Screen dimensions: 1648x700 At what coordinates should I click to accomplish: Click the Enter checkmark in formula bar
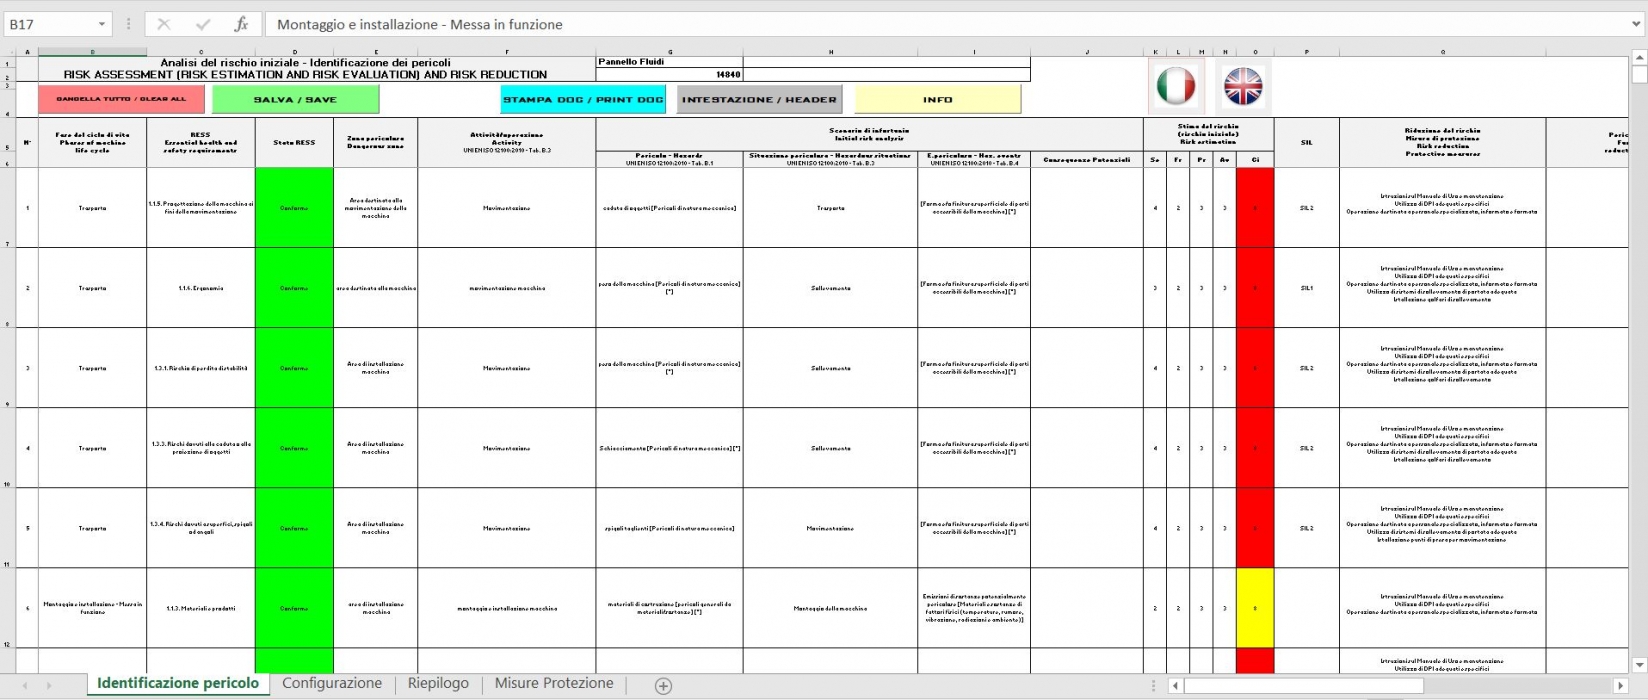tap(203, 24)
